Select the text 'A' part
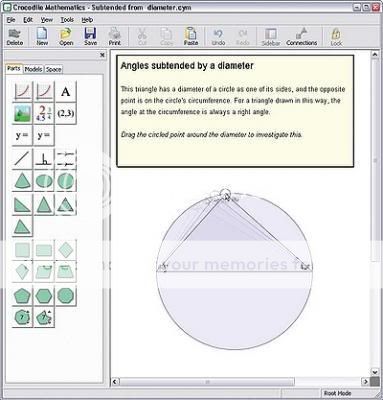Screen dimensions: 383x400 point(66,91)
